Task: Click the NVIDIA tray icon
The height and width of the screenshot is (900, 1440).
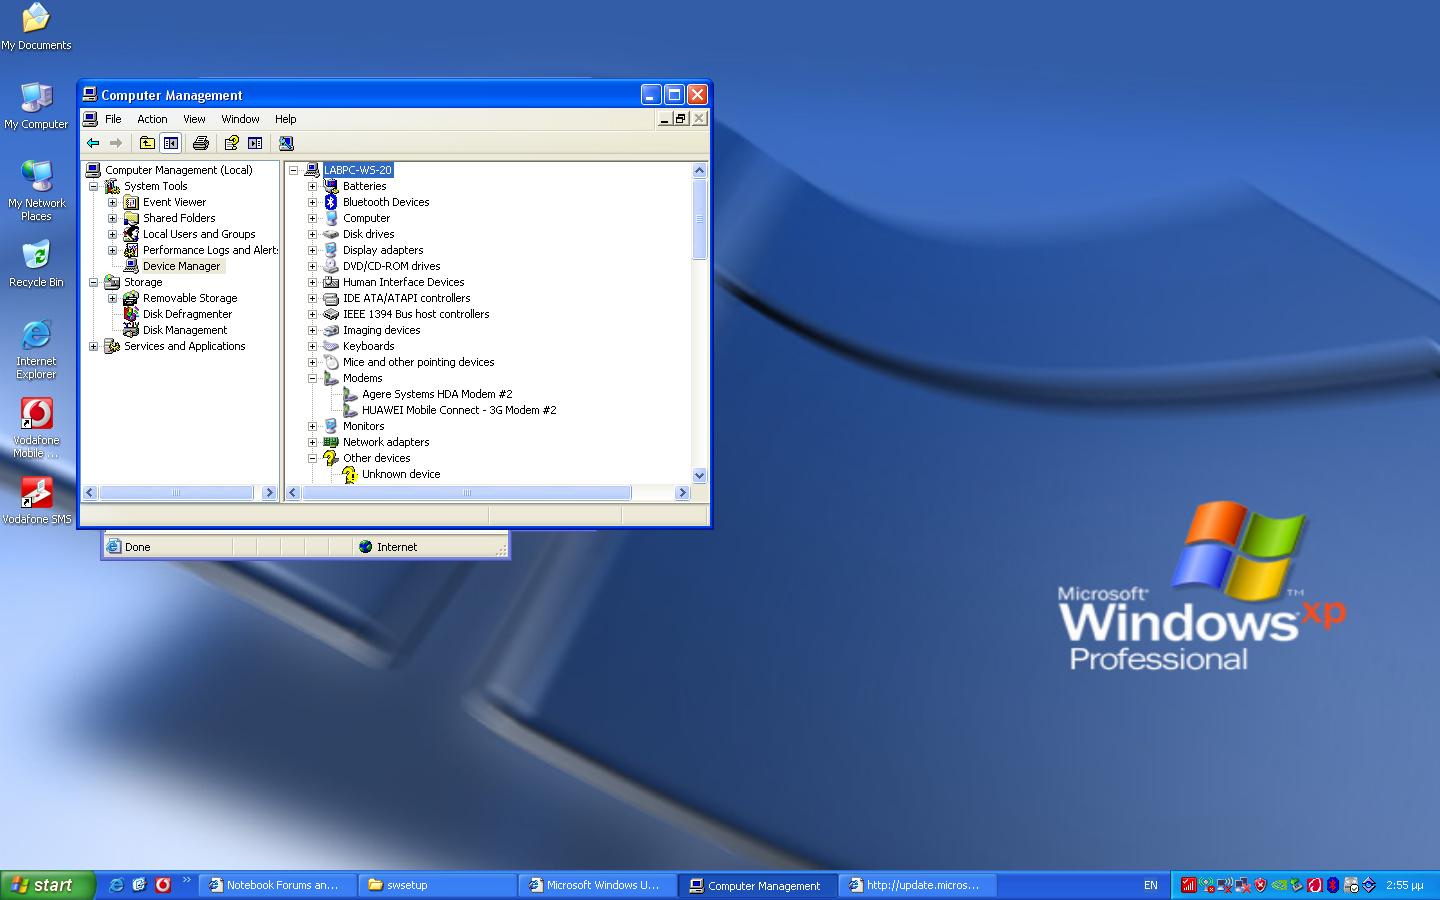Action: 1279,885
